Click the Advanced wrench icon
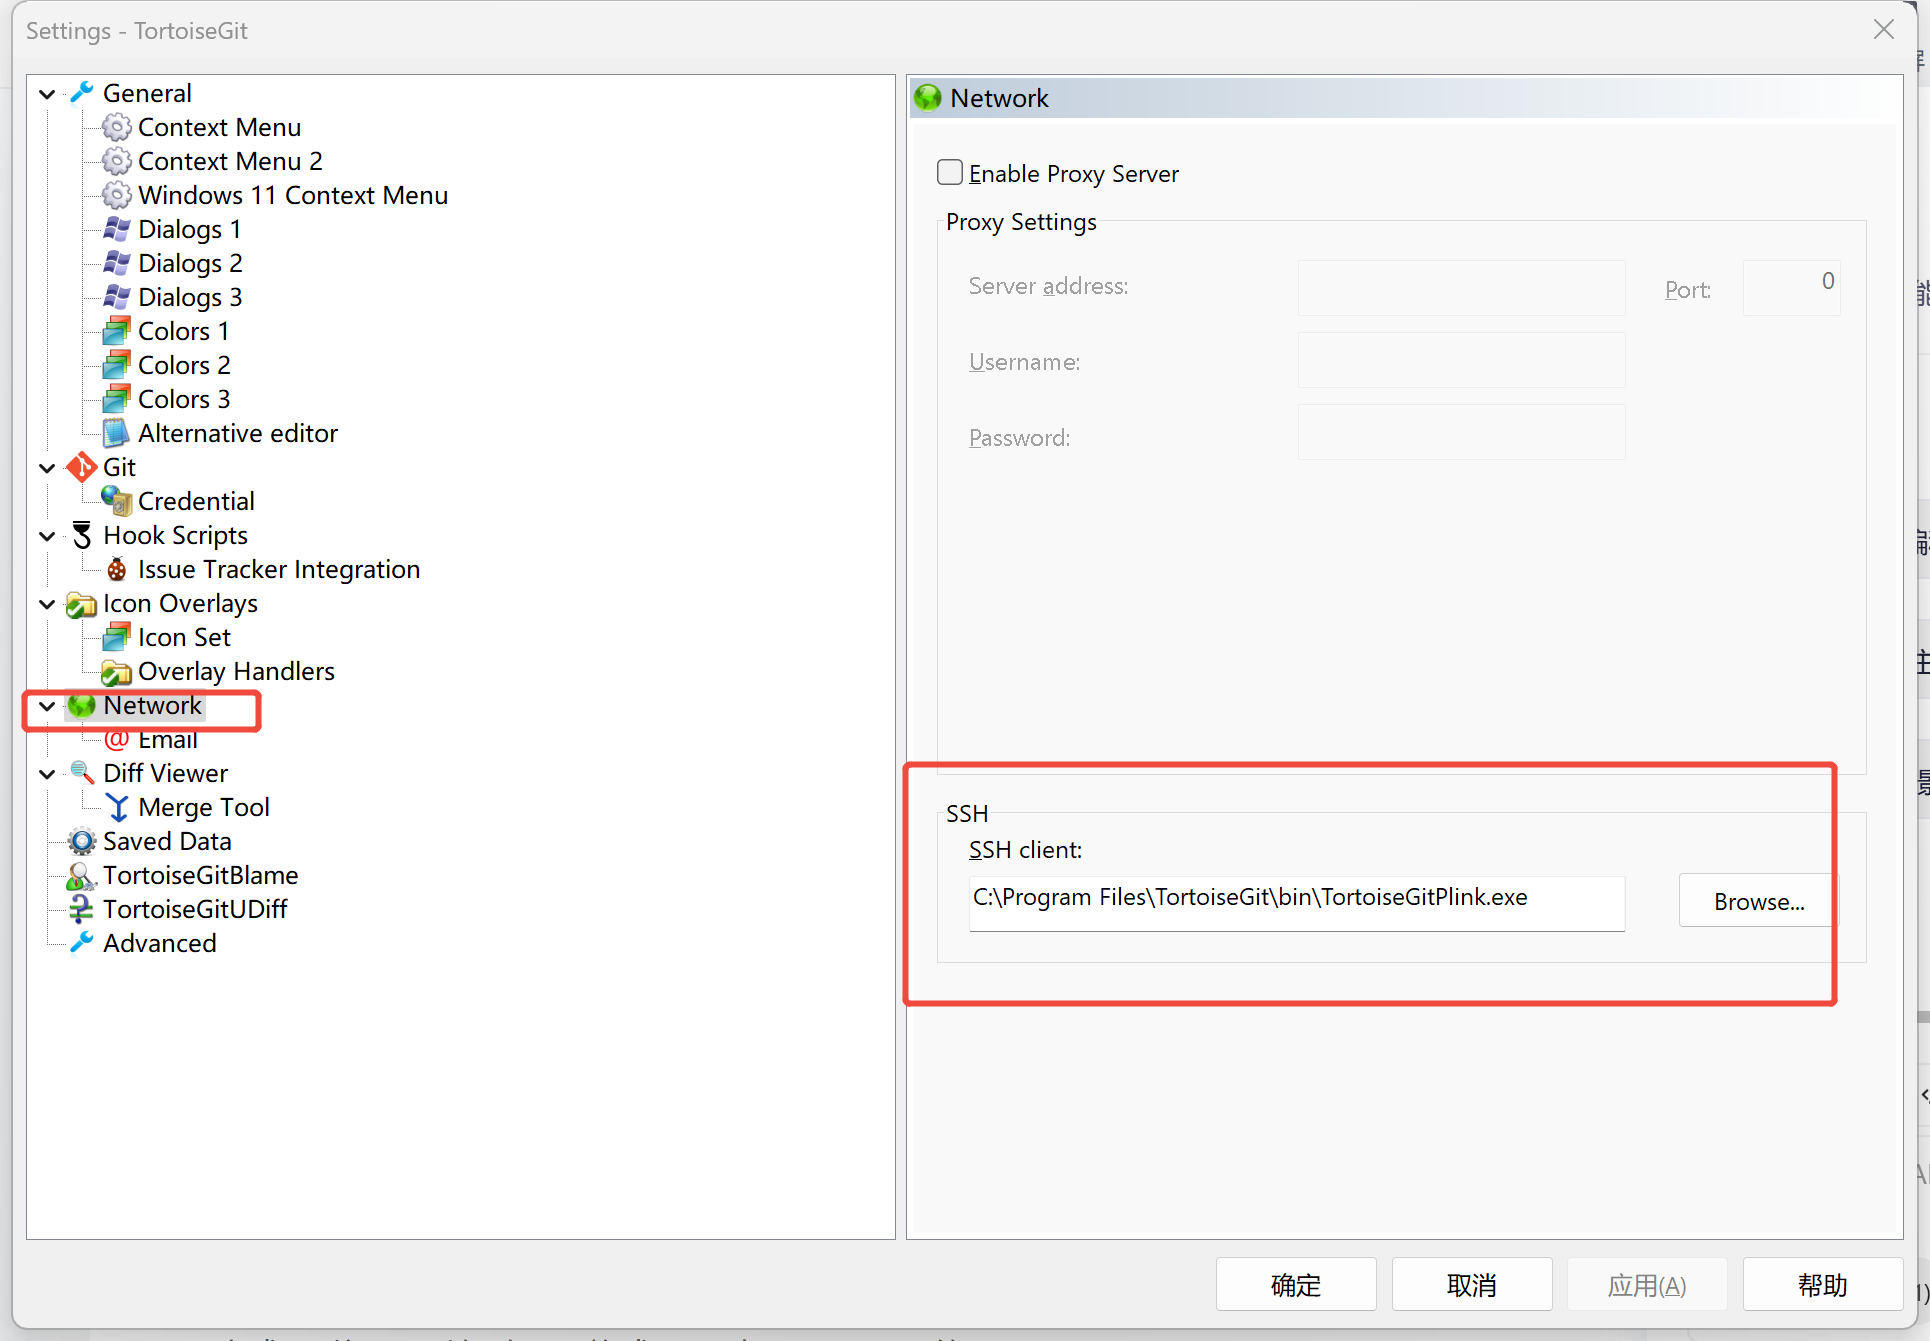Viewport: 1930px width, 1341px height. 82,943
